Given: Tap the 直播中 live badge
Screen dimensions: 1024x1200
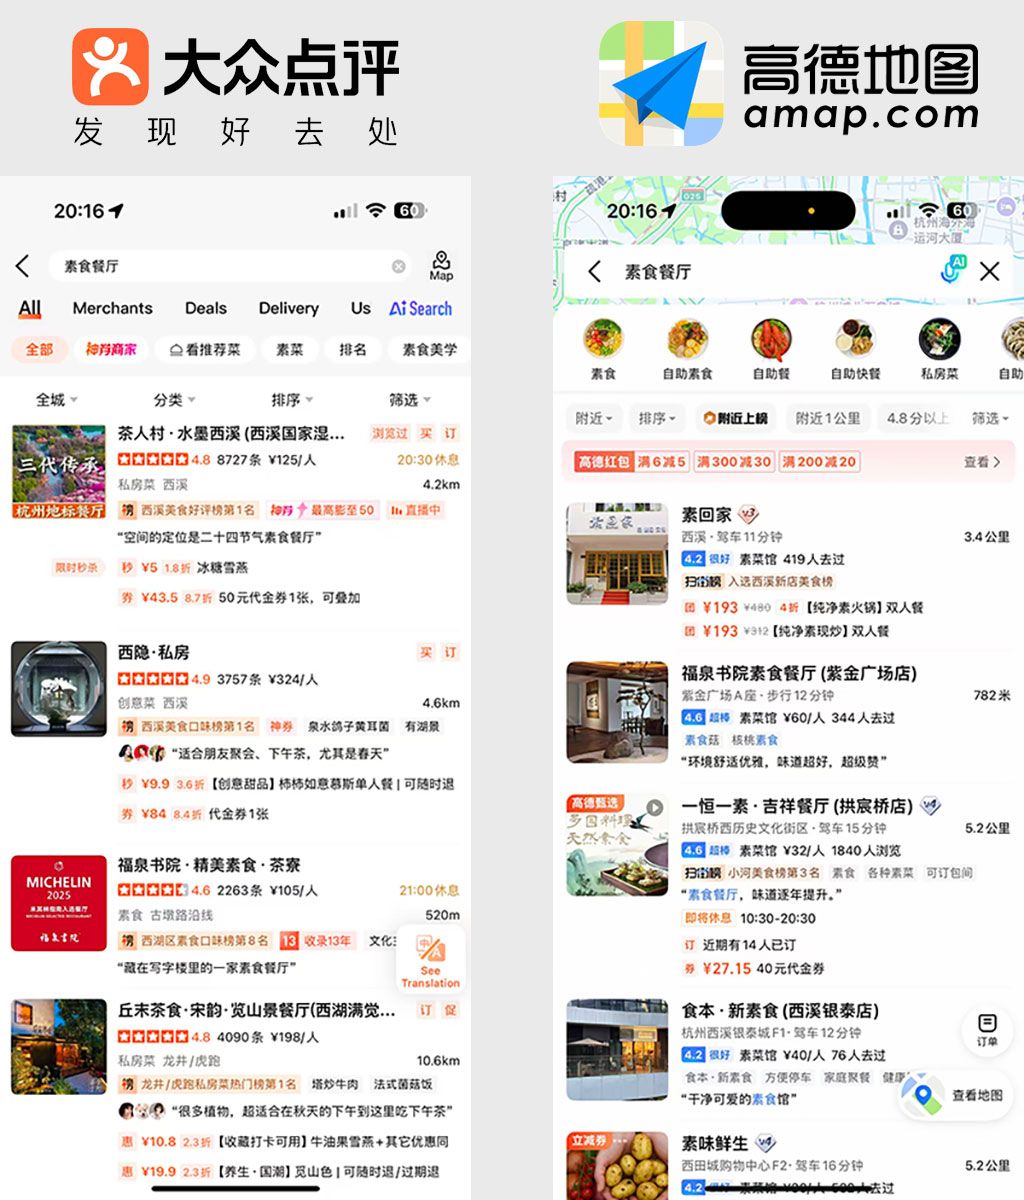Looking at the screenshot, I should point(415,510).
